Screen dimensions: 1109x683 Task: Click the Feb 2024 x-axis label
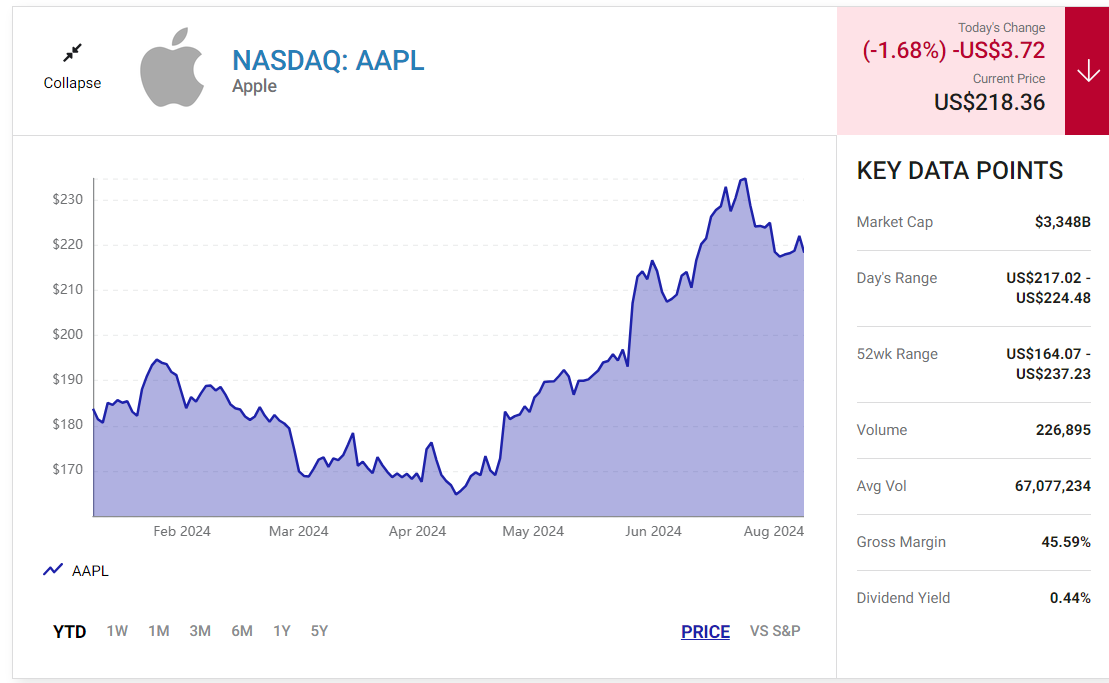click(182, 531)
